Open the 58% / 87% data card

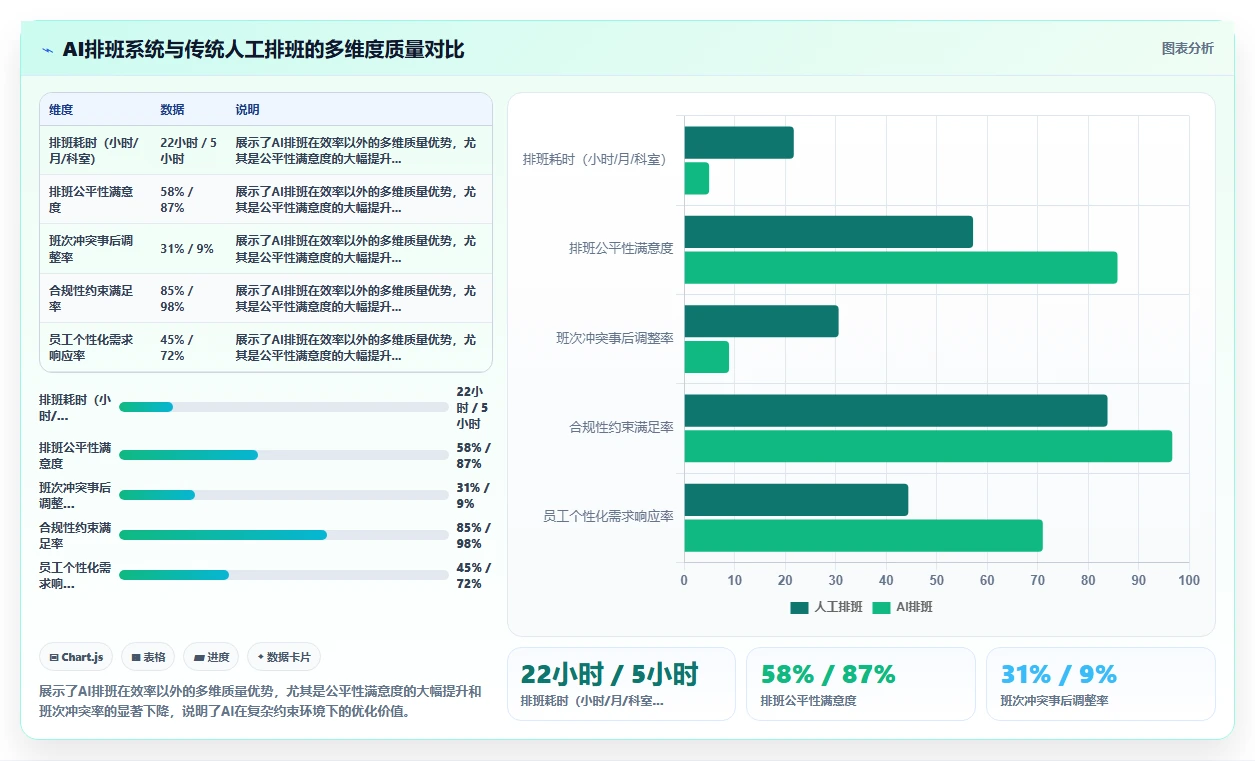click(861, 684)
